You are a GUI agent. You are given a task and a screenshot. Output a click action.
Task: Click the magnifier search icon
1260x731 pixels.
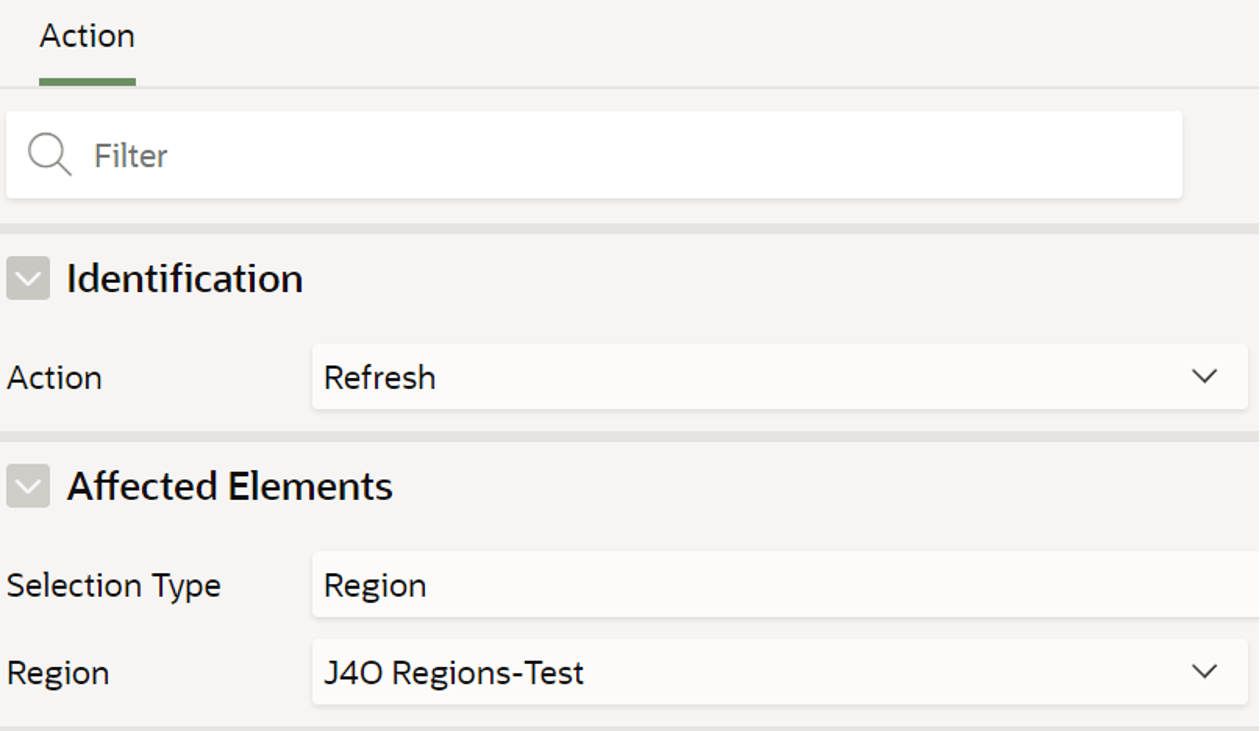pyautogui.click(x=49, y=155)
